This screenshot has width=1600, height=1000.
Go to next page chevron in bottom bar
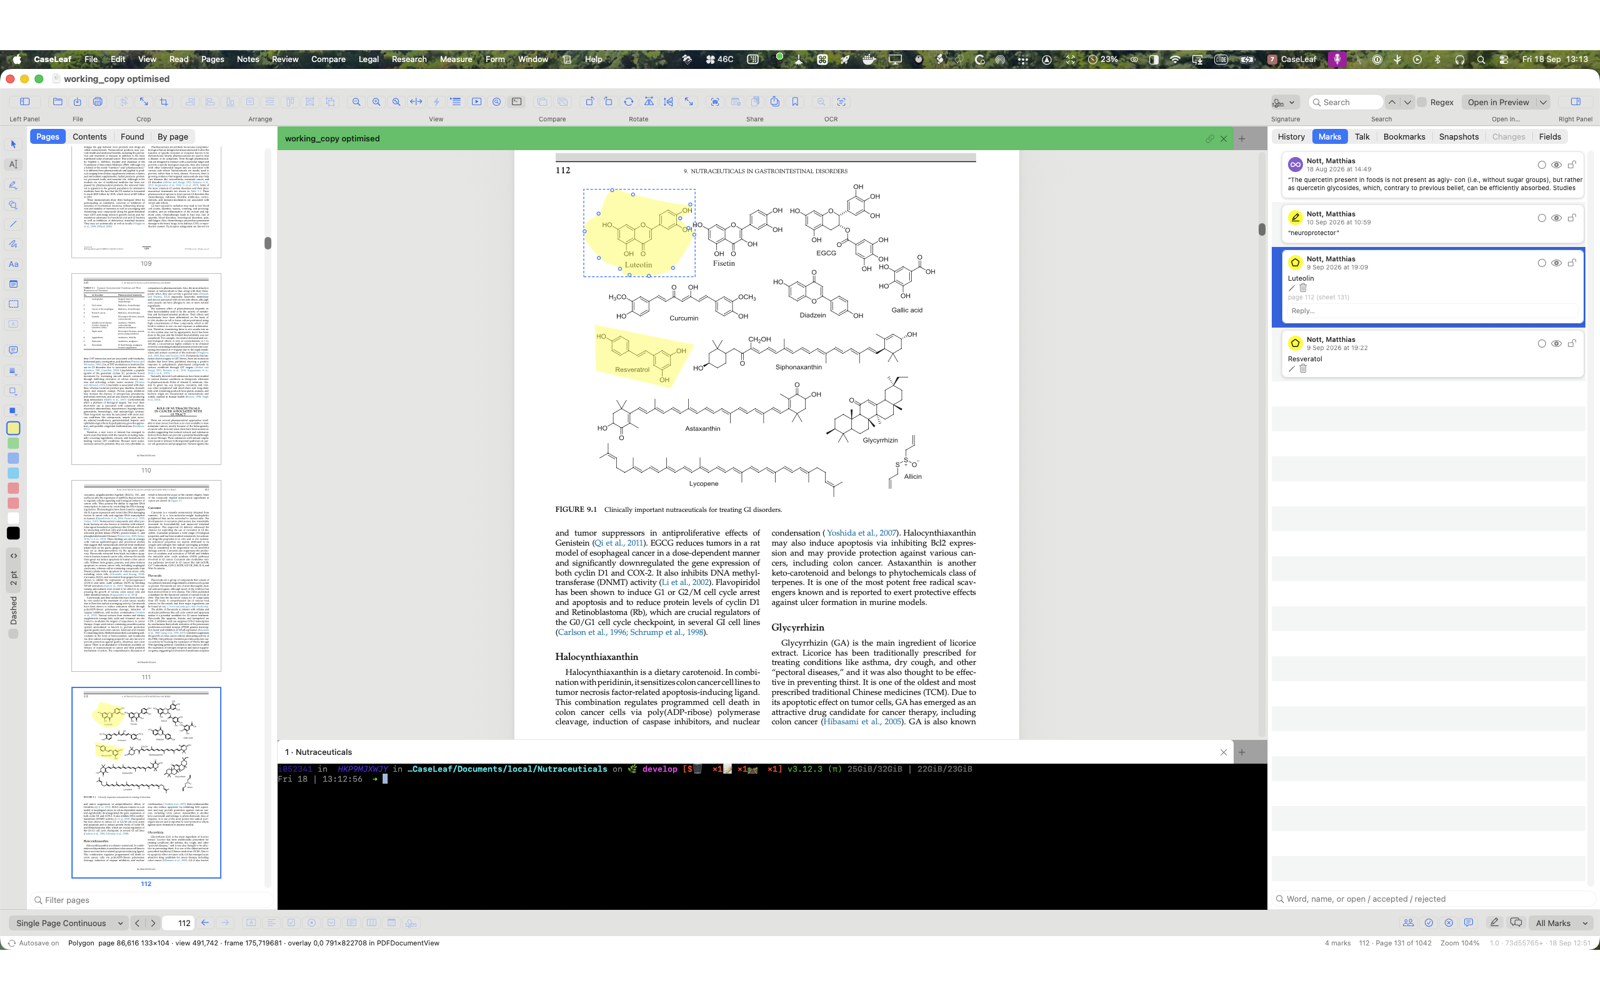(x=153, y=924)
